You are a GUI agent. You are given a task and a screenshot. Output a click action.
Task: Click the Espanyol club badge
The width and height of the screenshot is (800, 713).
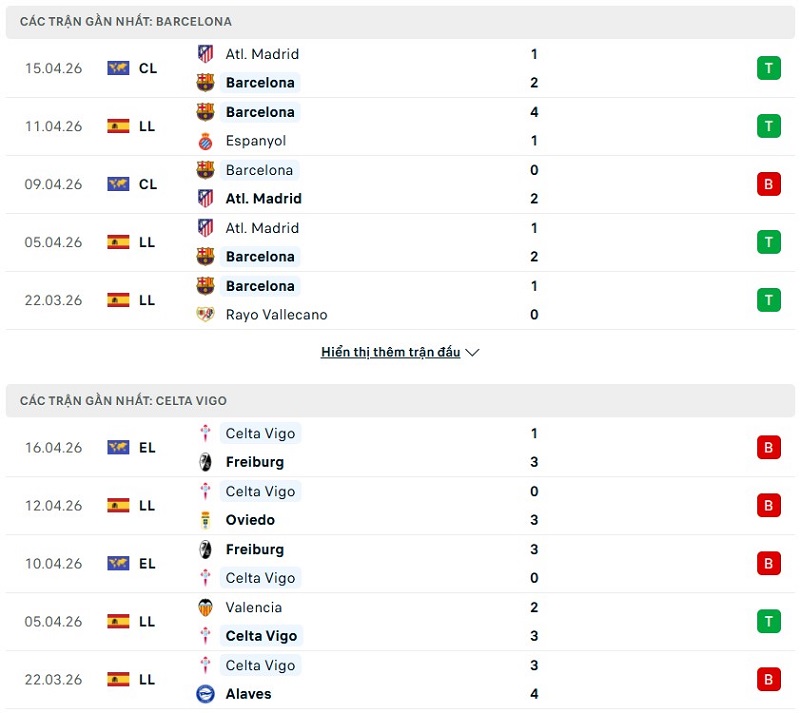click(205, 141)
